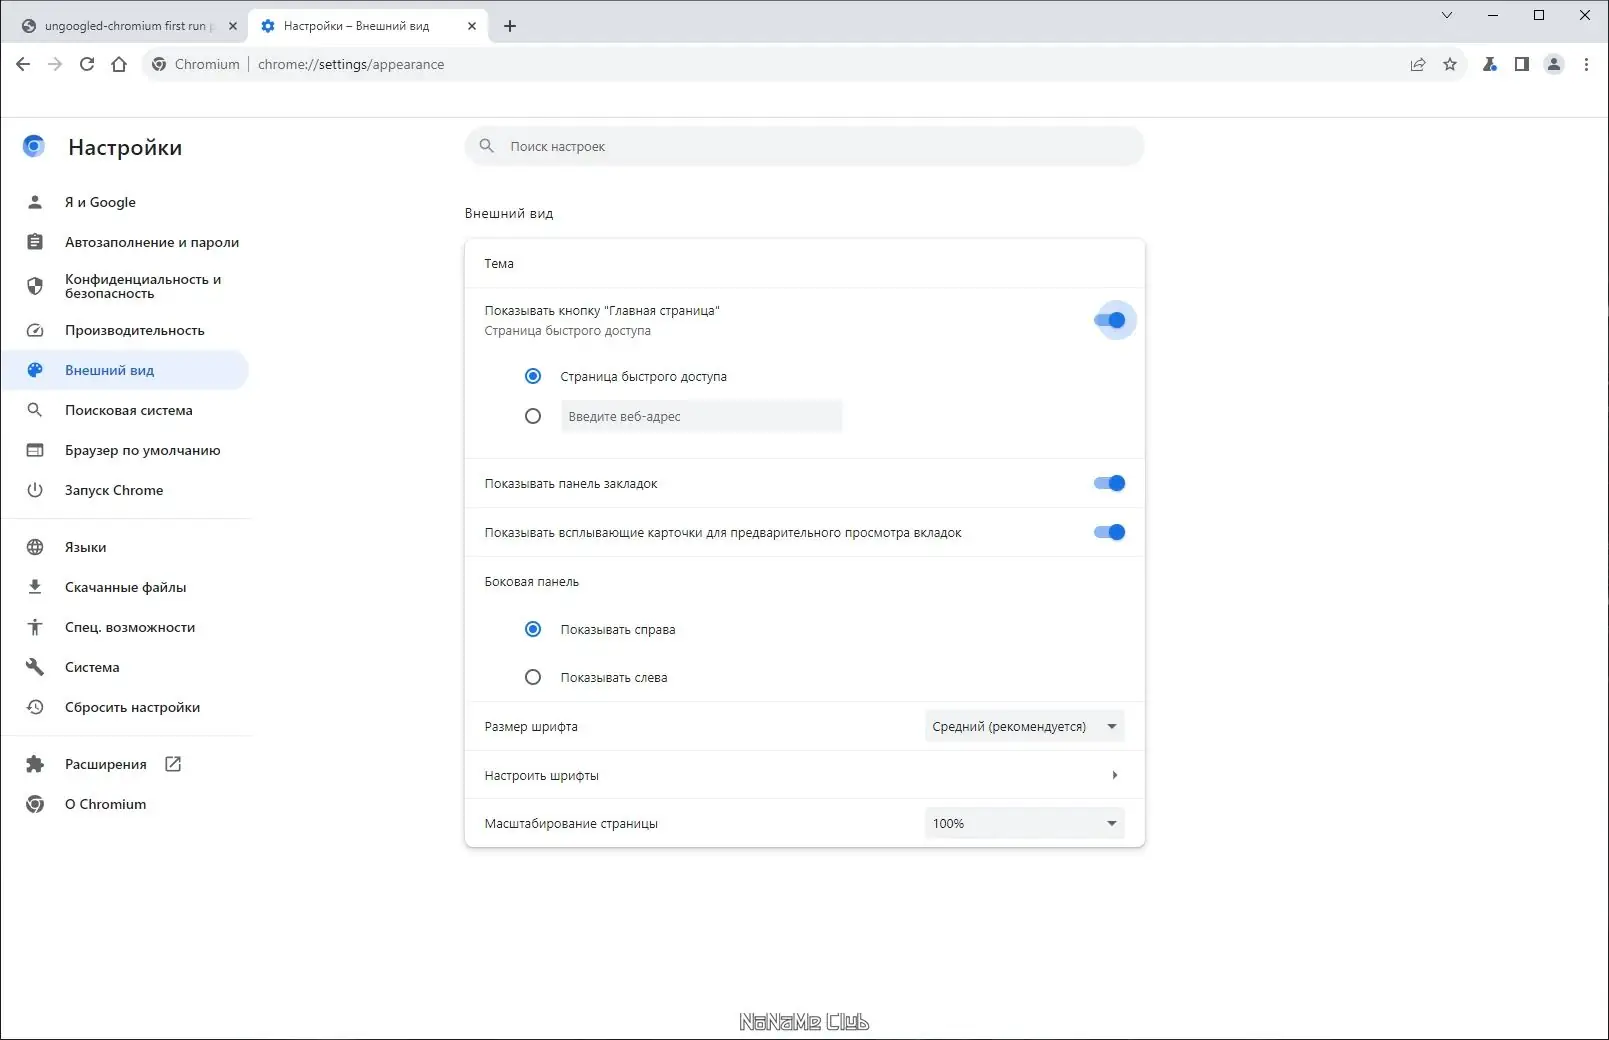Select Показывать слева radio button

533,677
